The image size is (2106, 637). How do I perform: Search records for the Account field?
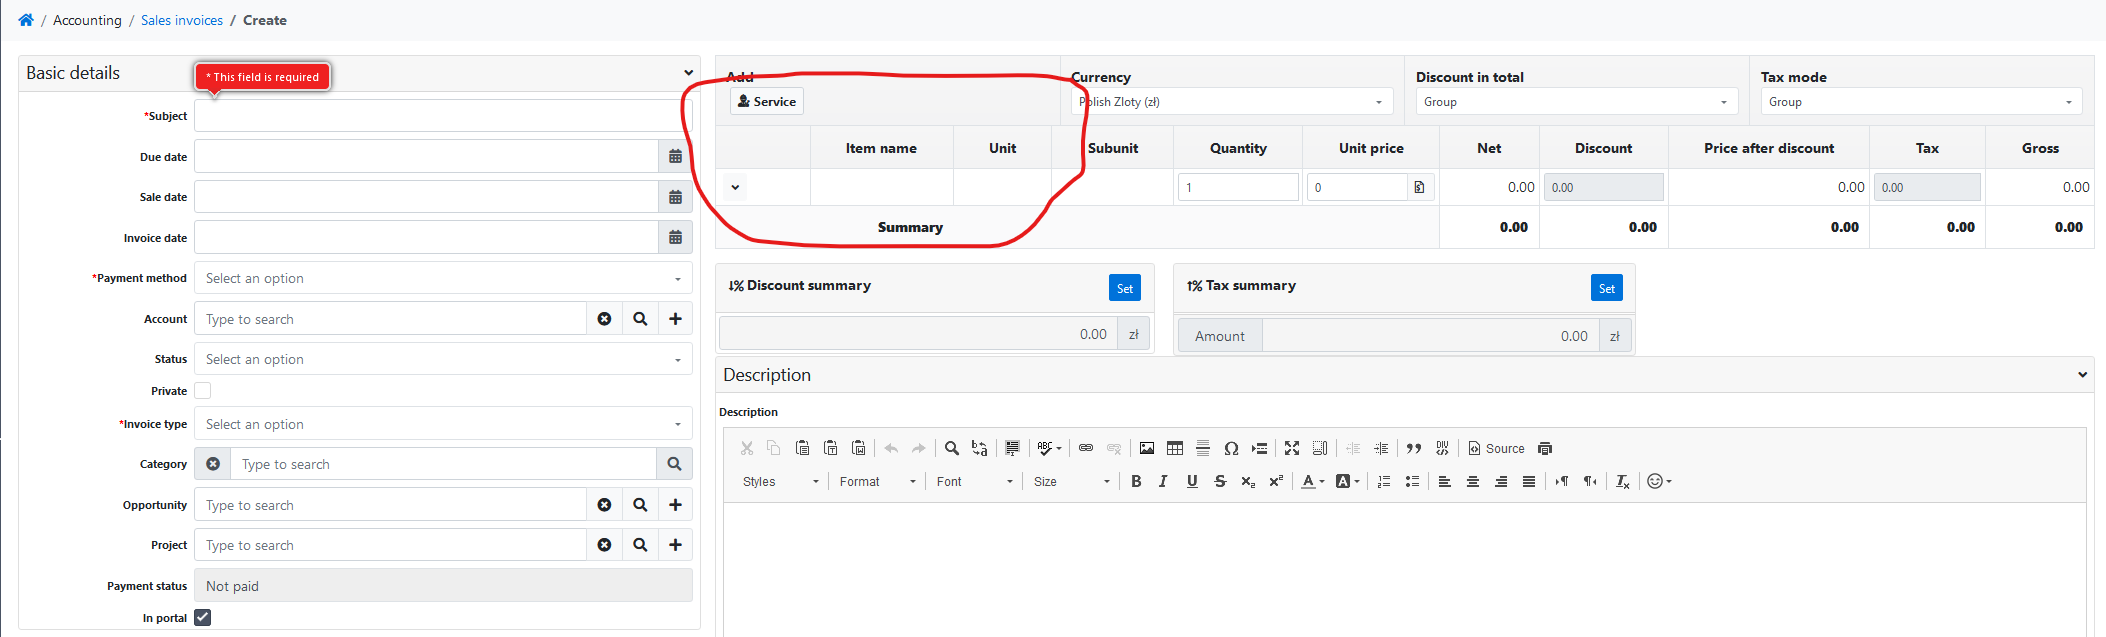point(640,319)
